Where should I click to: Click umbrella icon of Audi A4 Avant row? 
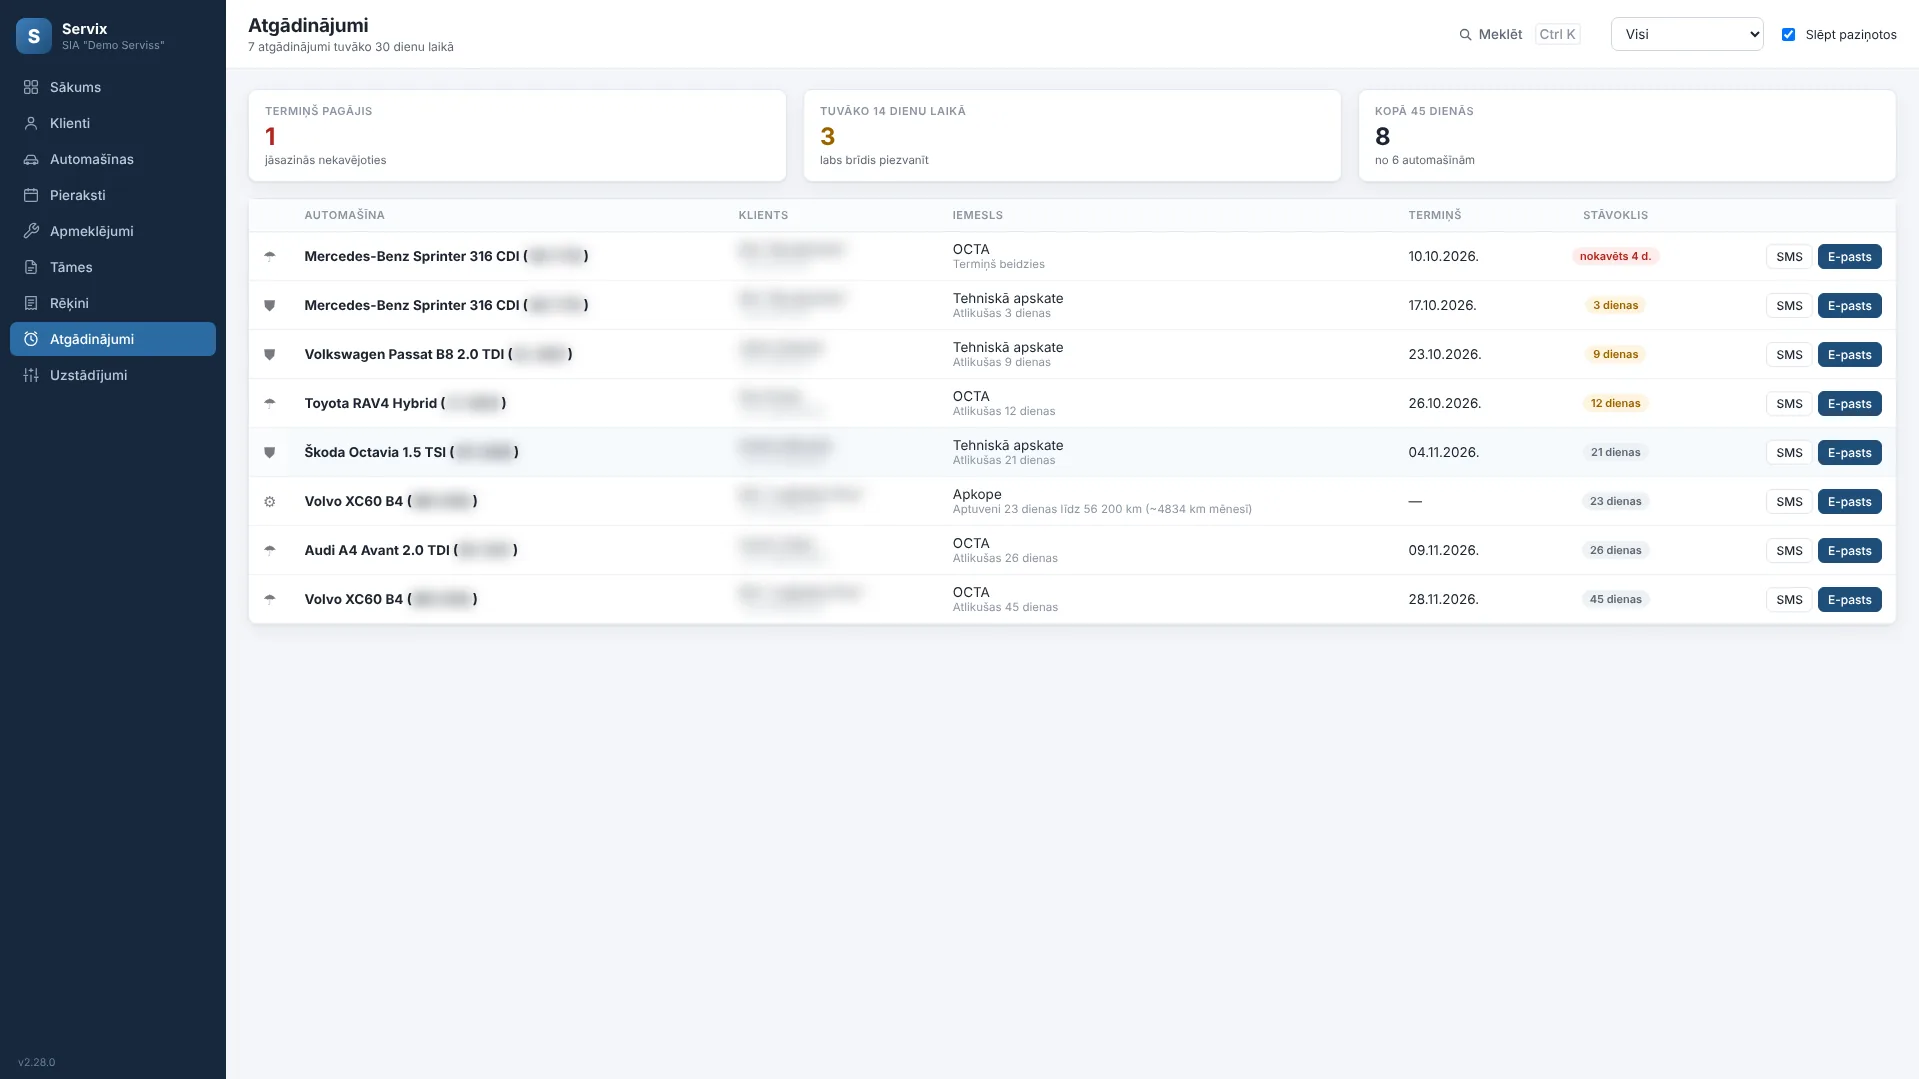269,550
